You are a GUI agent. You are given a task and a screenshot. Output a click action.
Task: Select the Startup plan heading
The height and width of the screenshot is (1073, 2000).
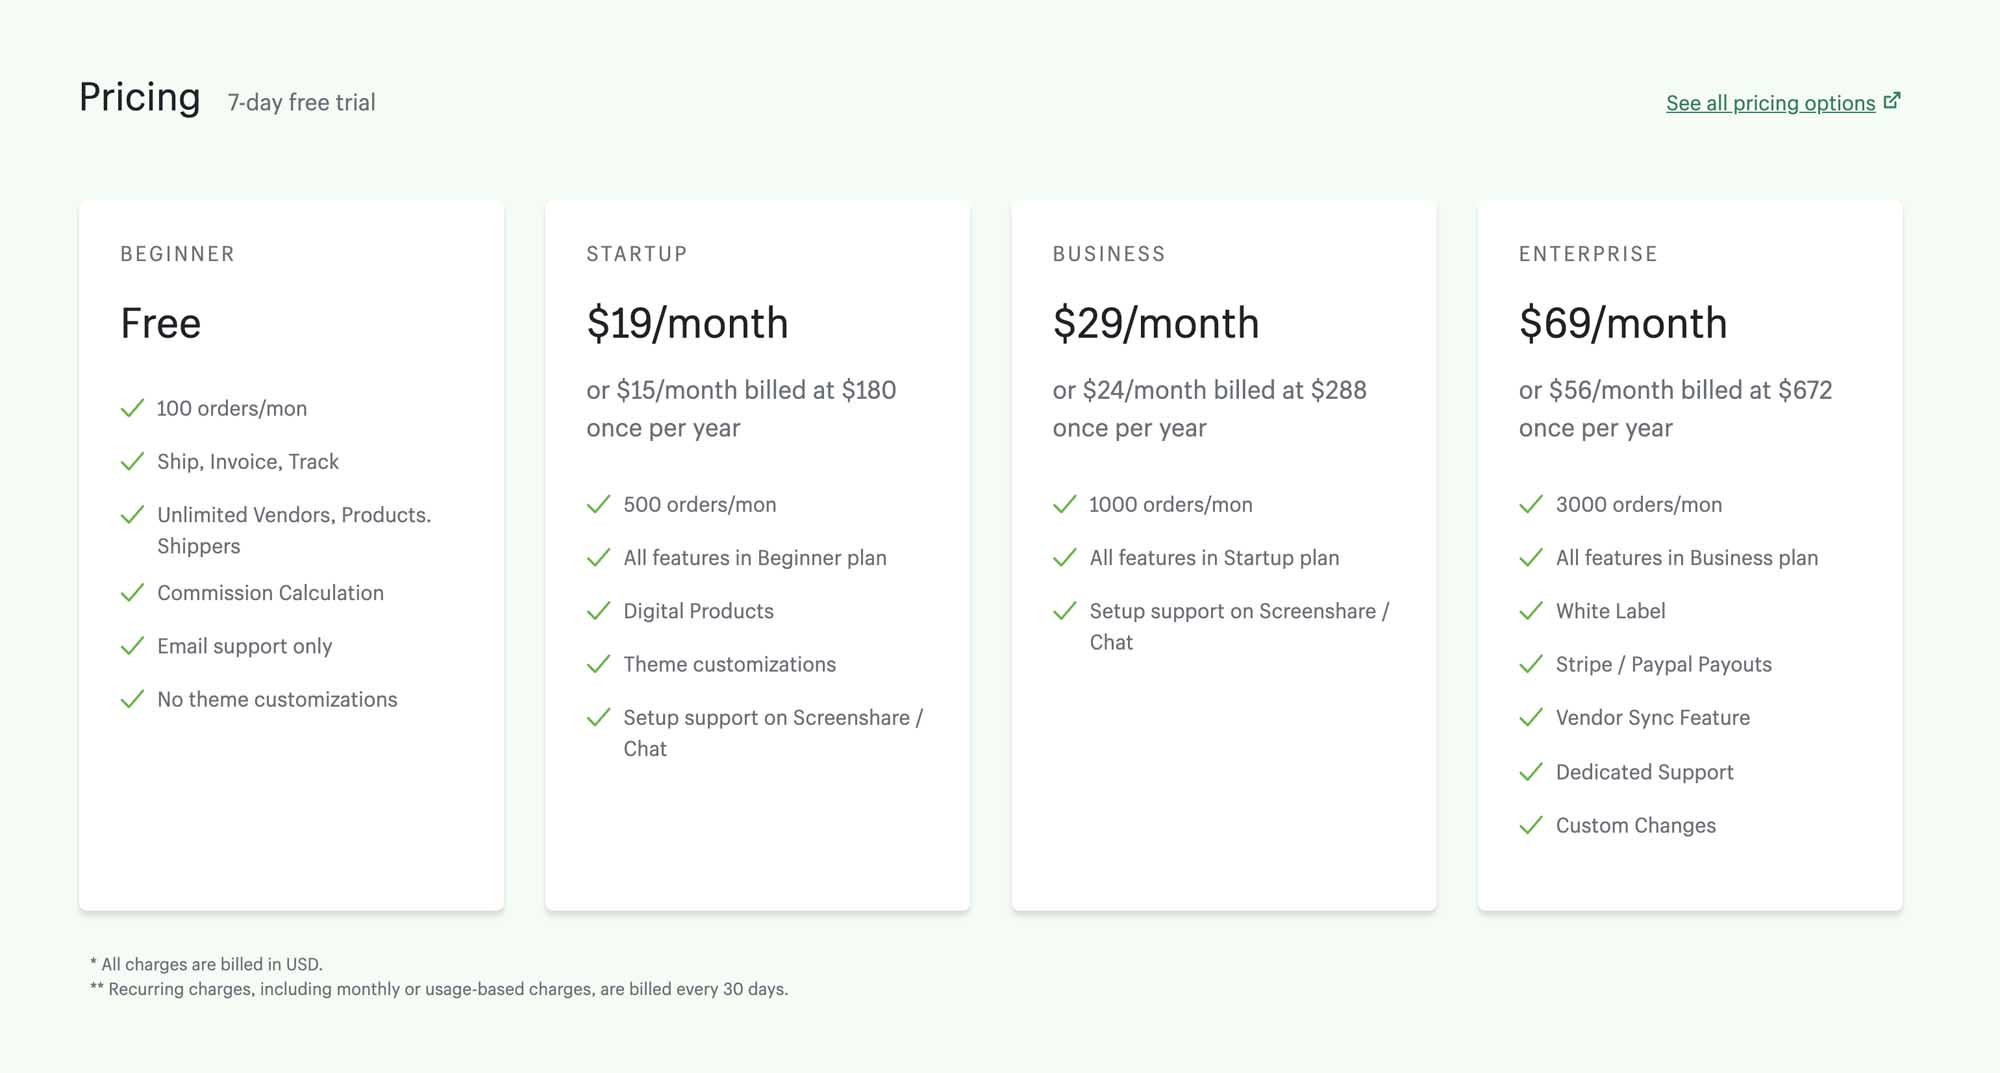[x=637, y=254]
